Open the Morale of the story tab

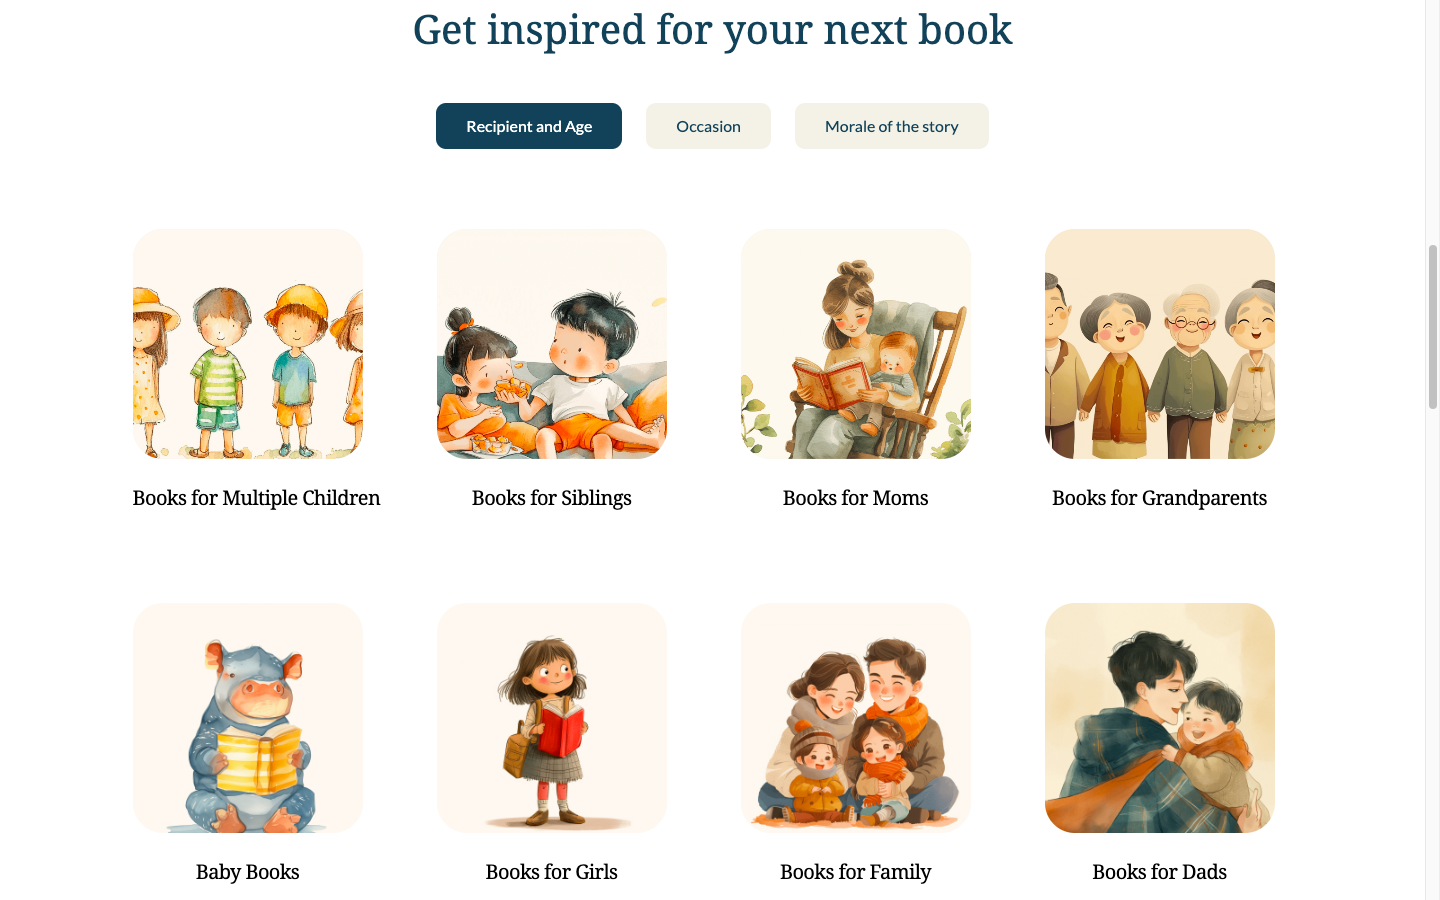[892, 126]
